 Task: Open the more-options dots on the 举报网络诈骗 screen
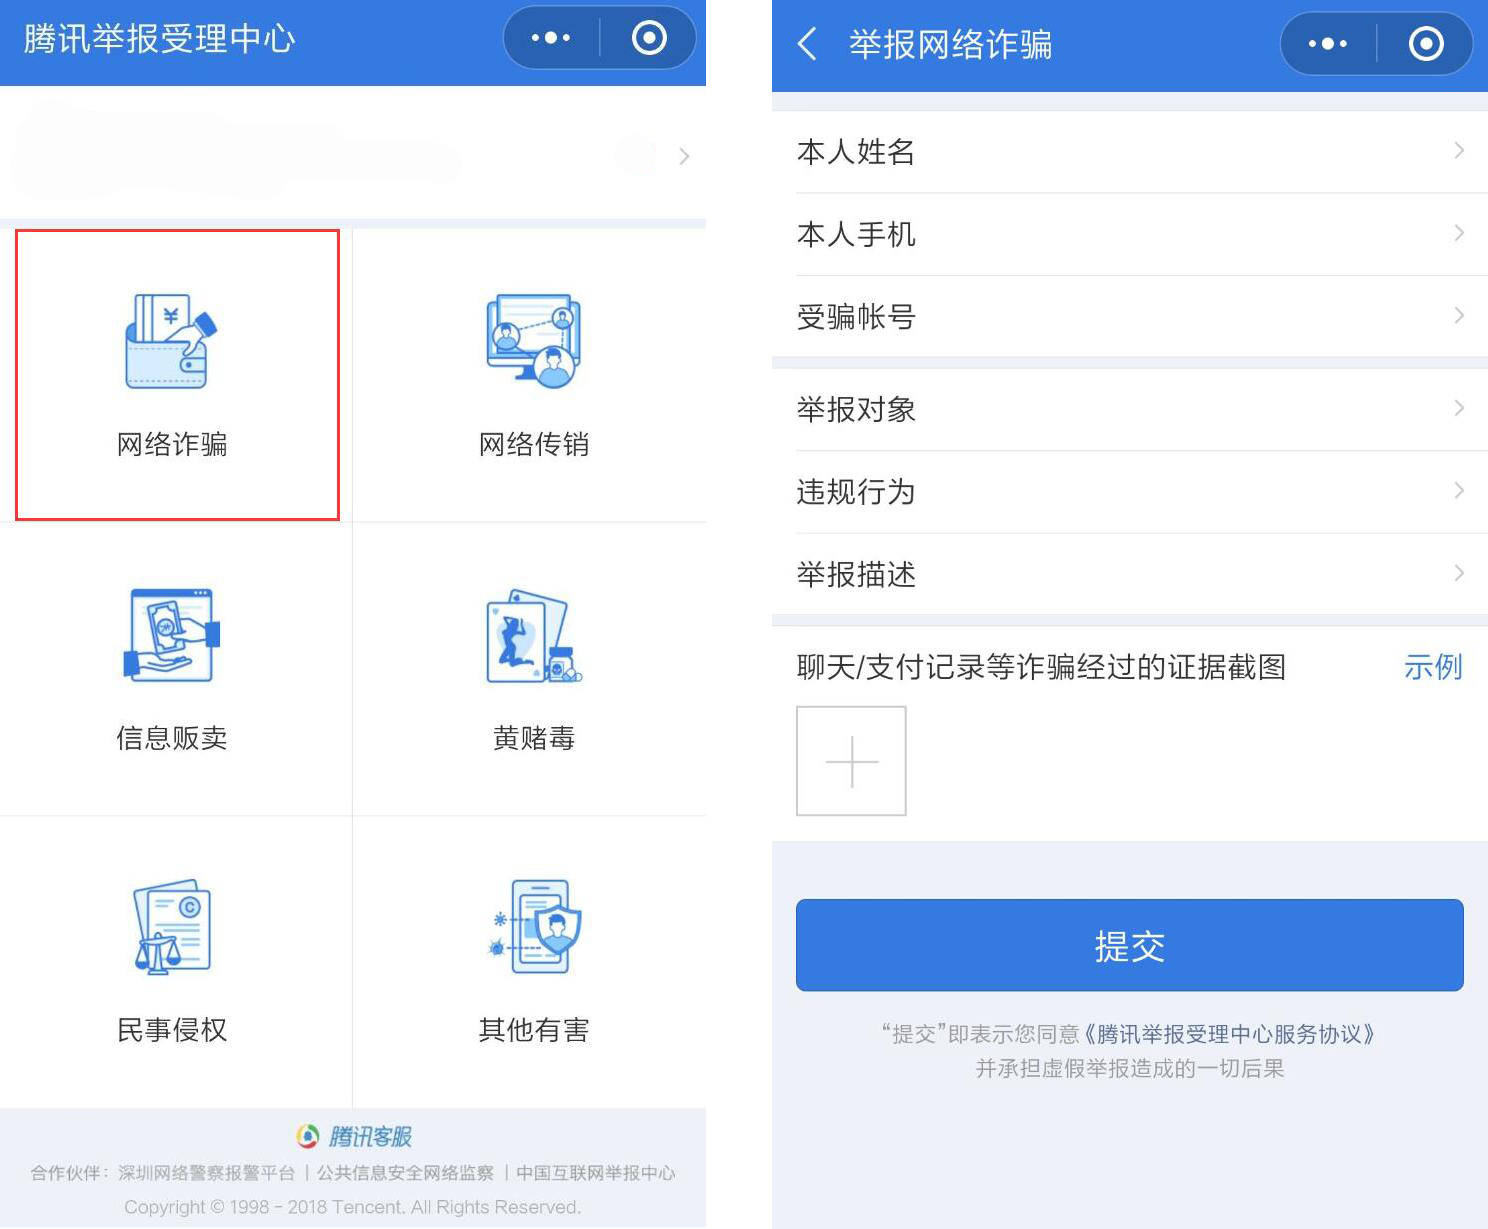point(1328,44)
